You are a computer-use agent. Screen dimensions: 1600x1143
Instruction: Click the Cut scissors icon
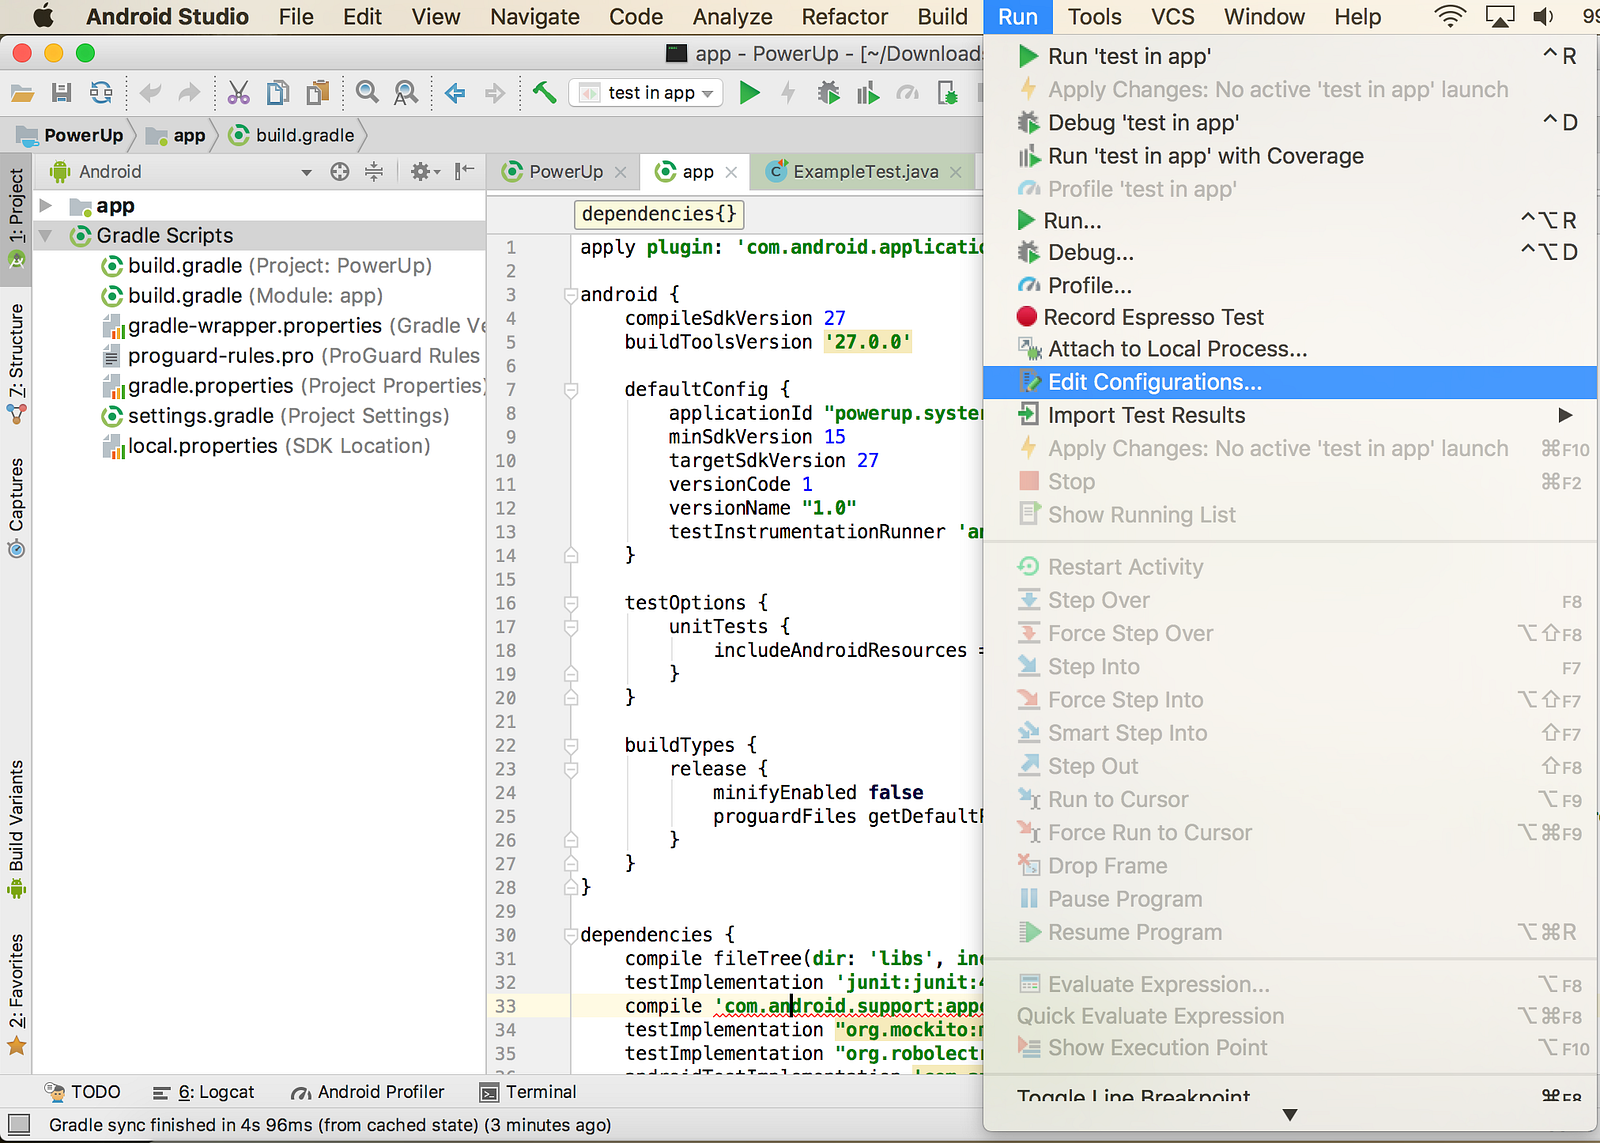(x=238, y=93)
